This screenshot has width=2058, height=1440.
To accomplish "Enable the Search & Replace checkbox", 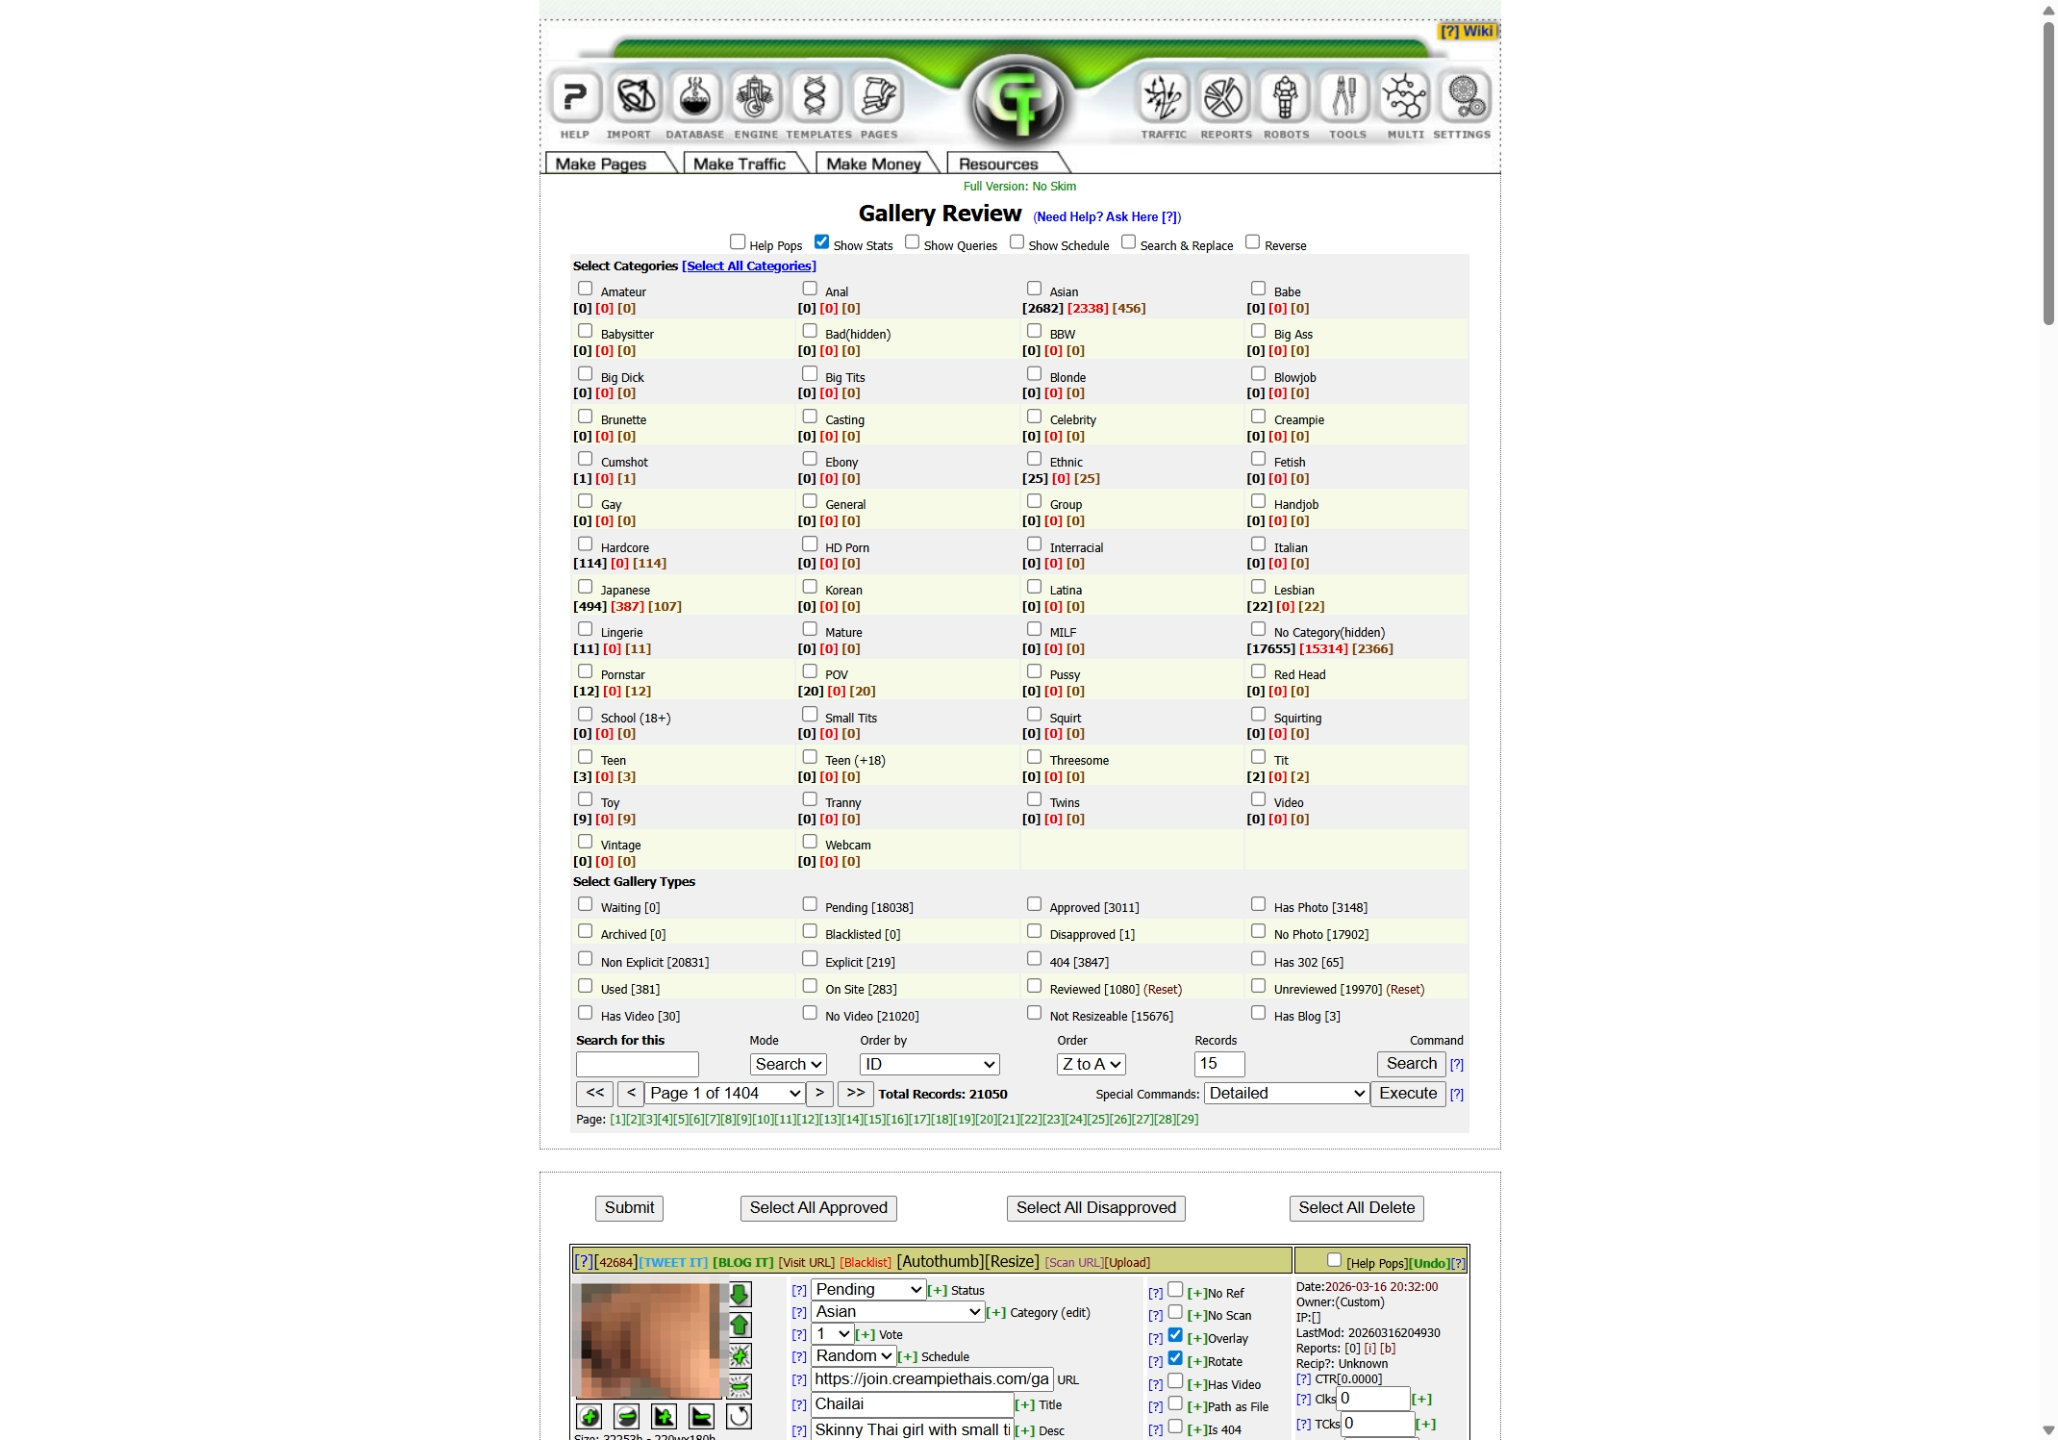I will 1129,242.
